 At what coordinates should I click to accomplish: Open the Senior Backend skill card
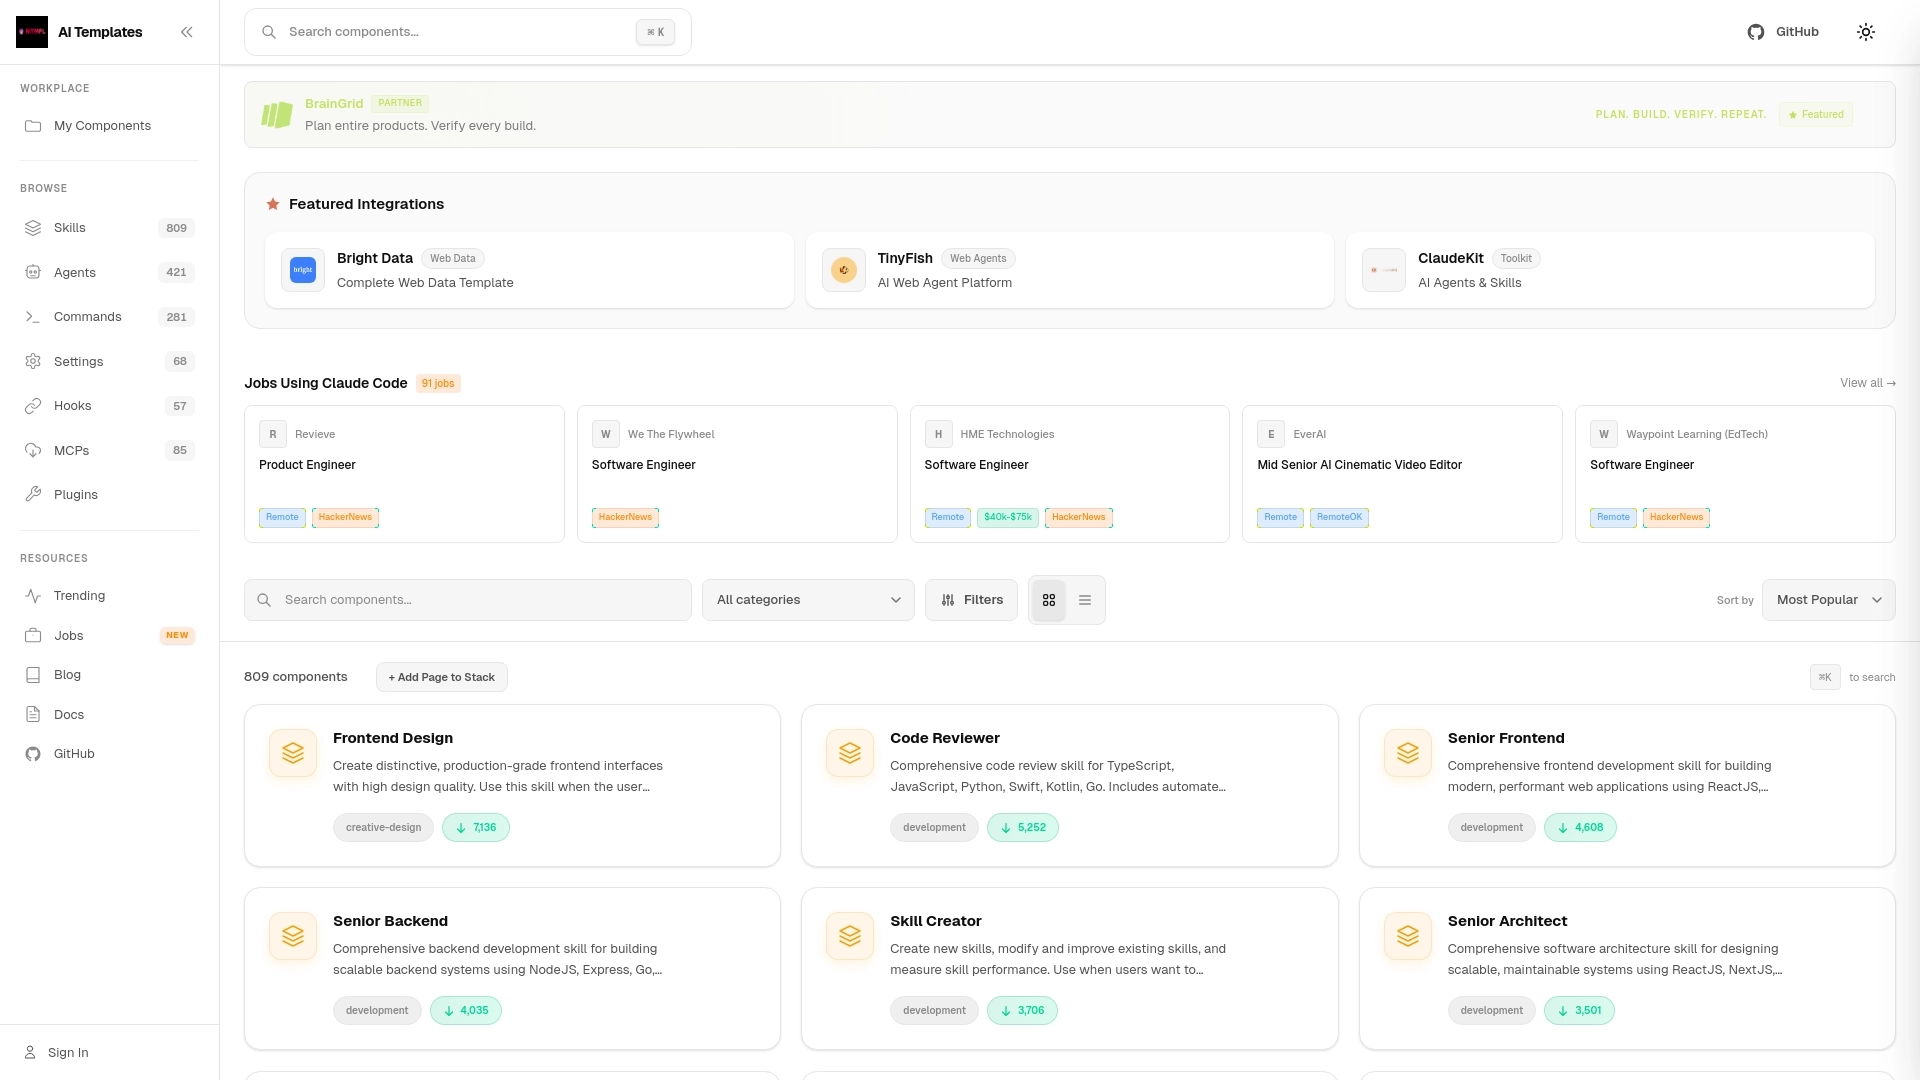click(x=512, y=969)
